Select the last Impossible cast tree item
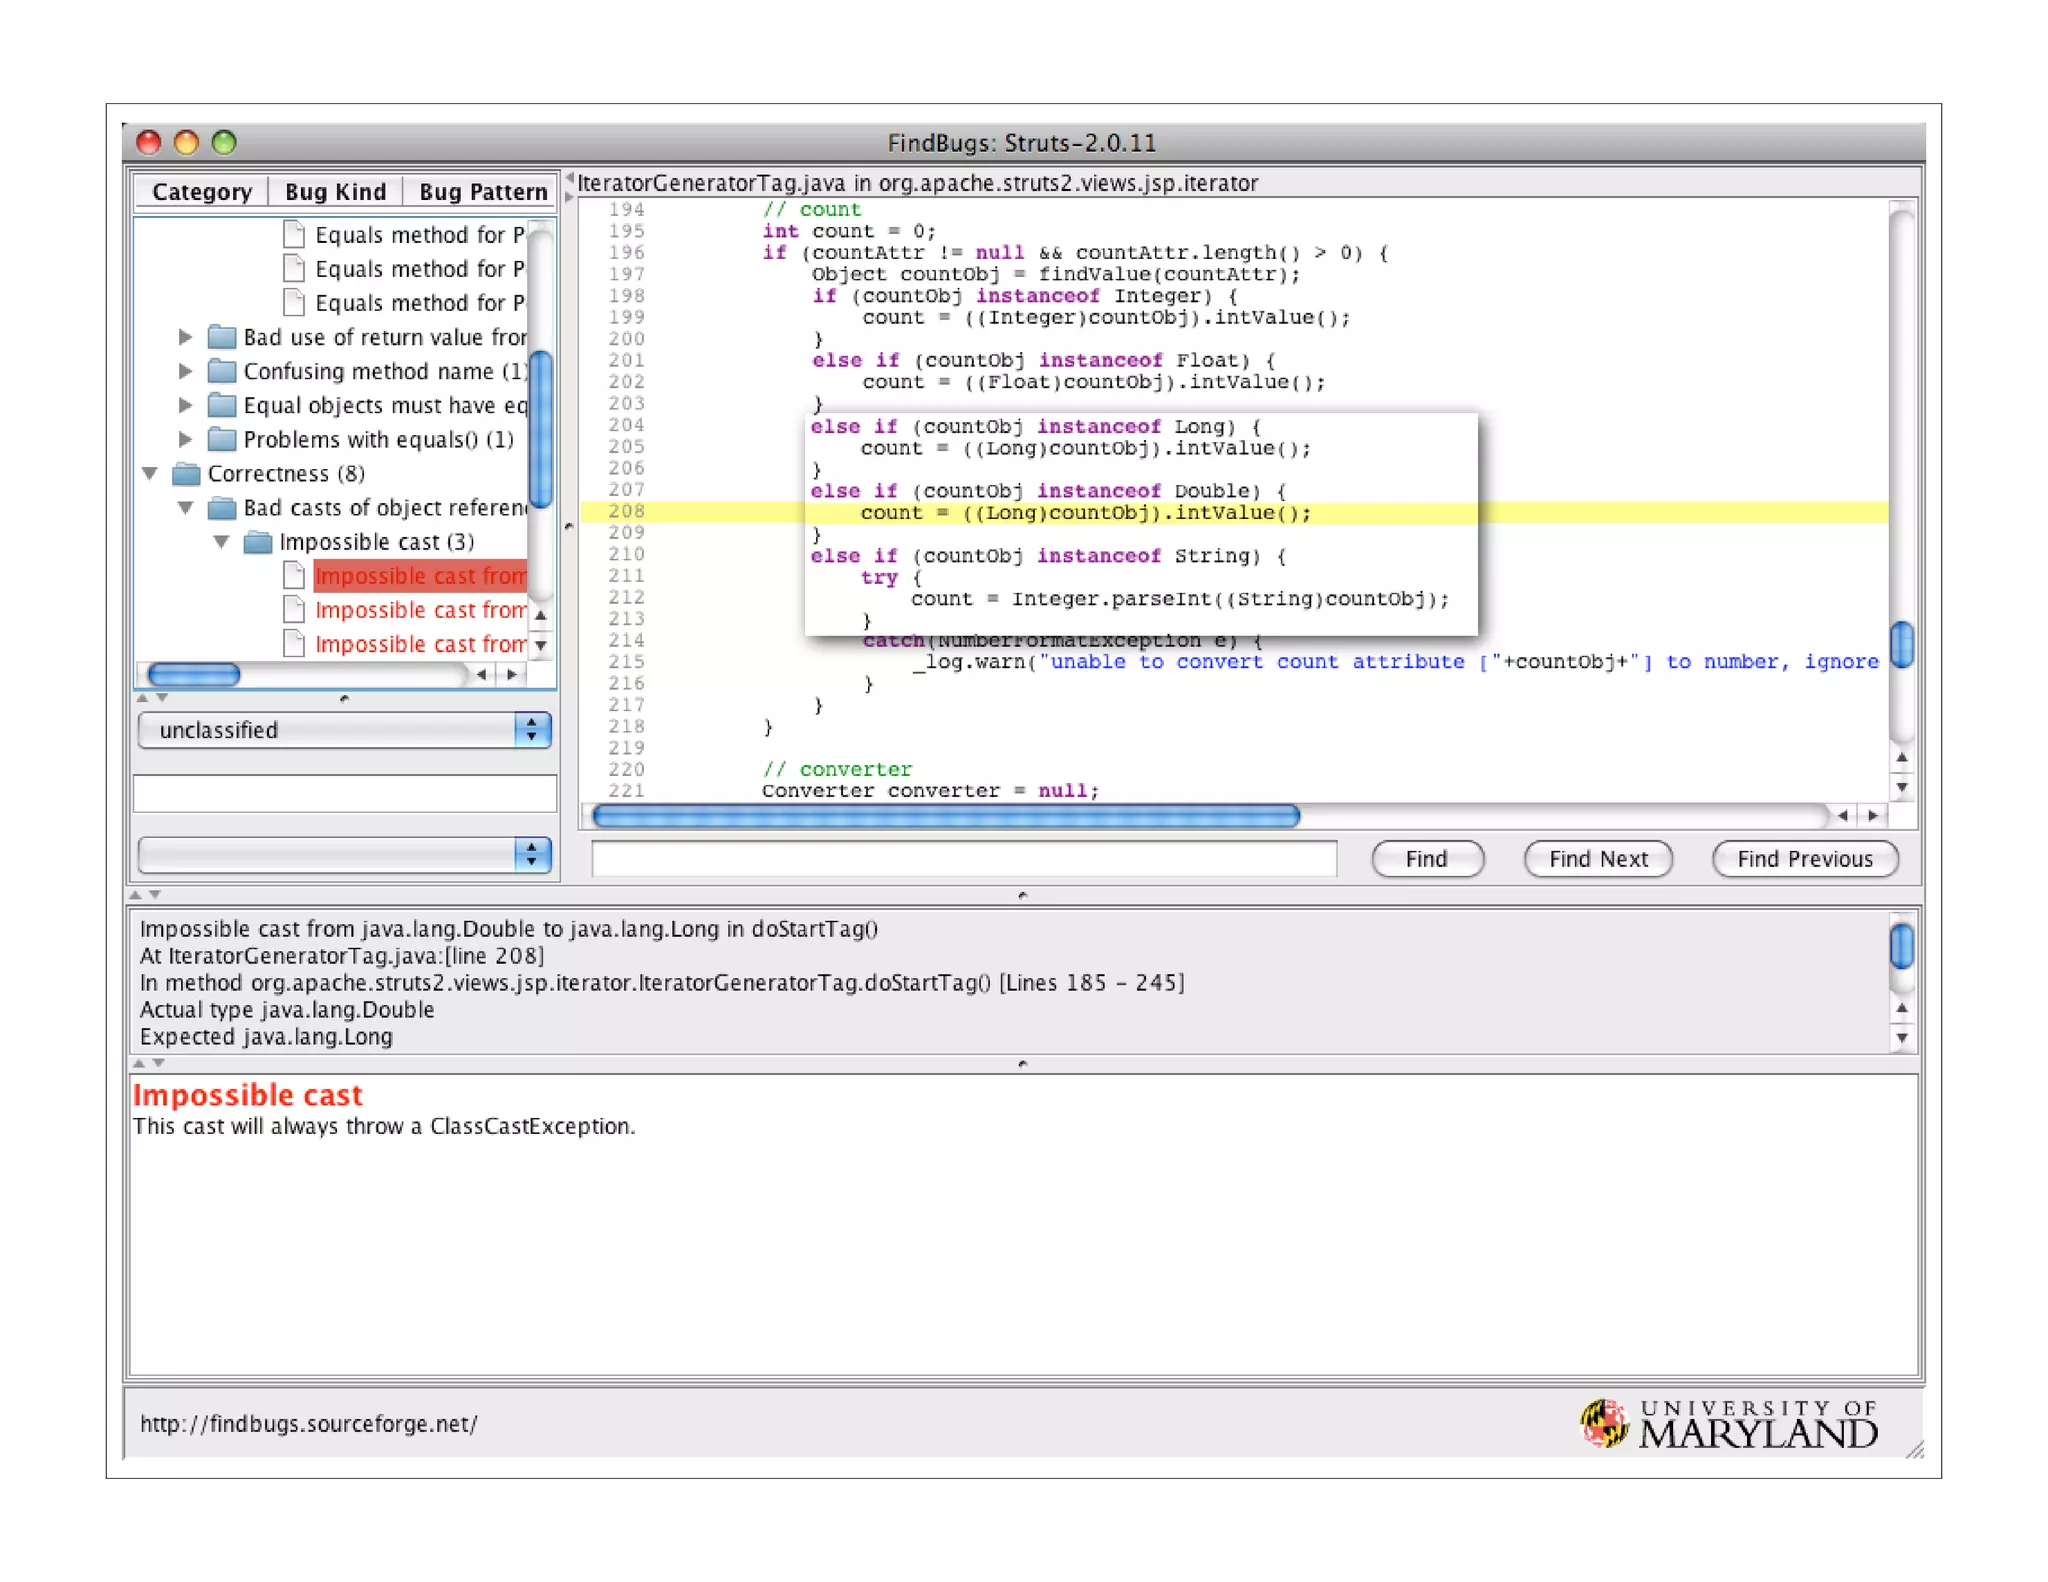Screen dimensions: 2048x1582 [420, 644]
